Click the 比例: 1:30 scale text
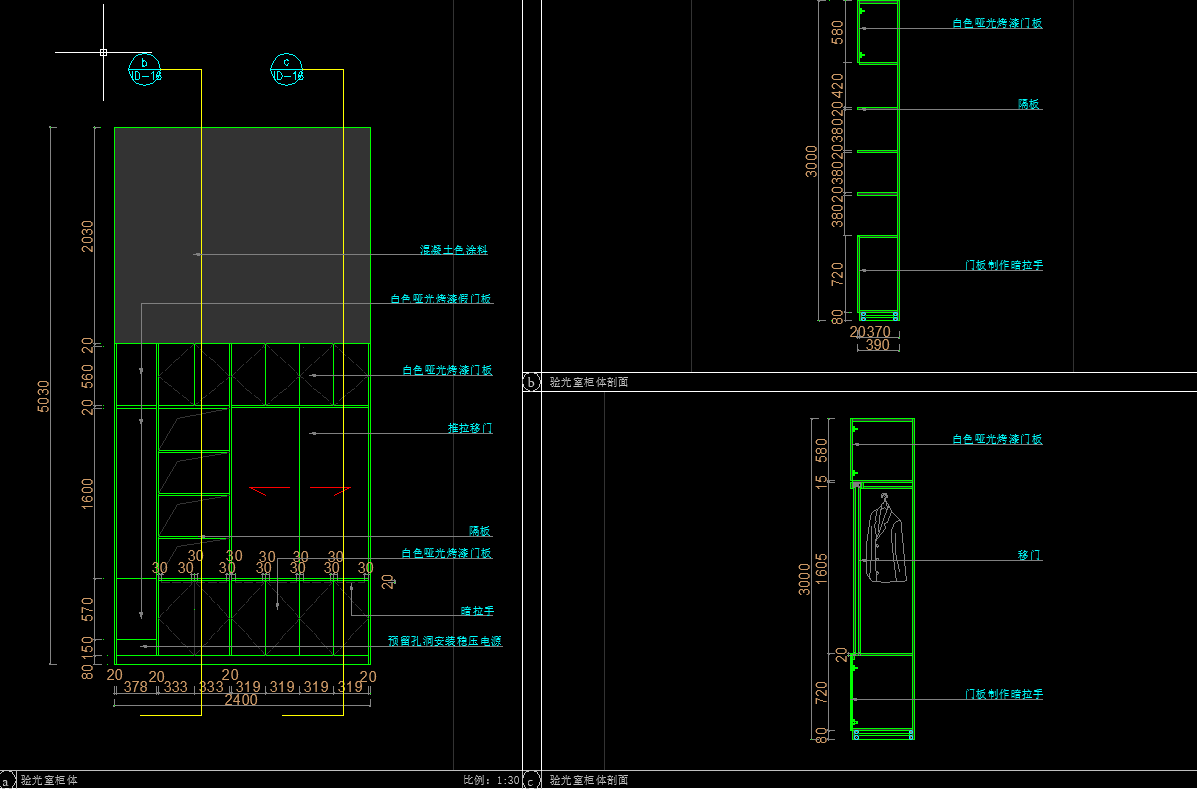1197x789 pixels. (x=491, y=780)
